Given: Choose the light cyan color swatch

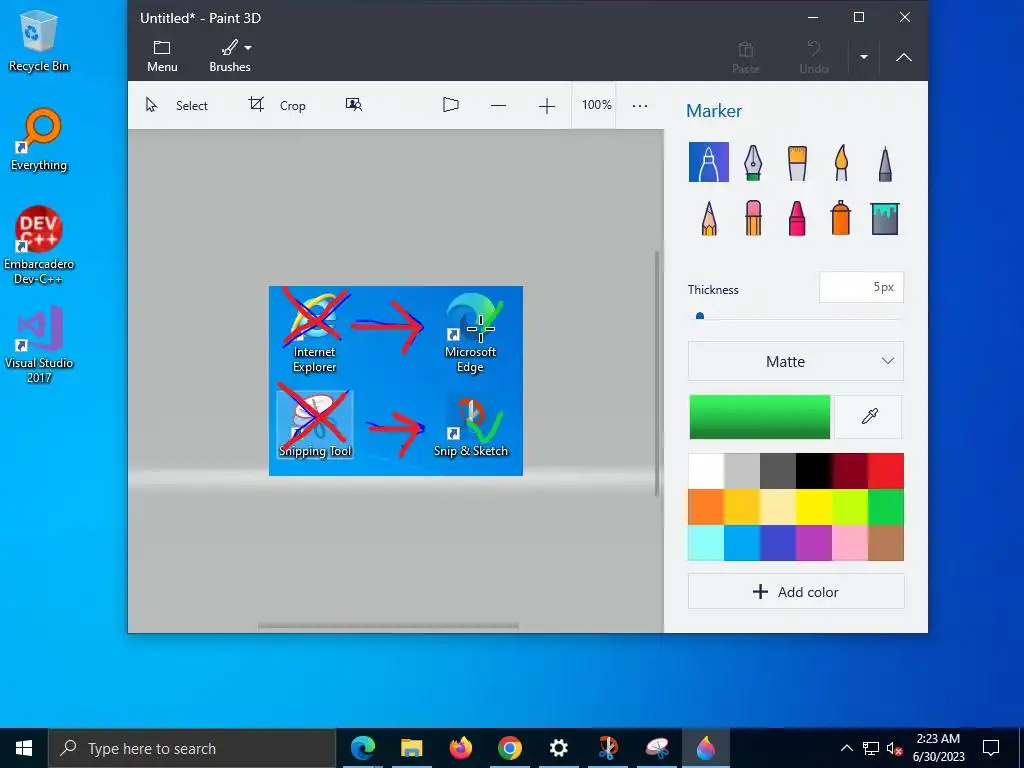Looking at the screenshot, I should (x=706, y=543).
